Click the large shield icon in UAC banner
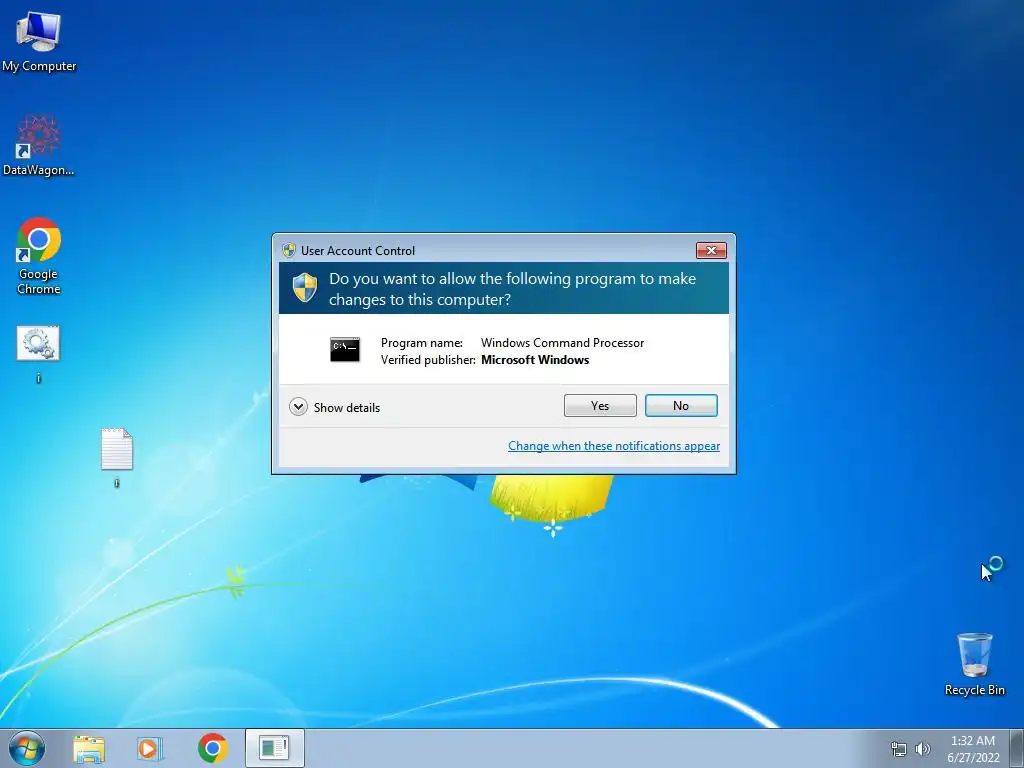Screen dimensions: 1024x768 coord(304,288)
